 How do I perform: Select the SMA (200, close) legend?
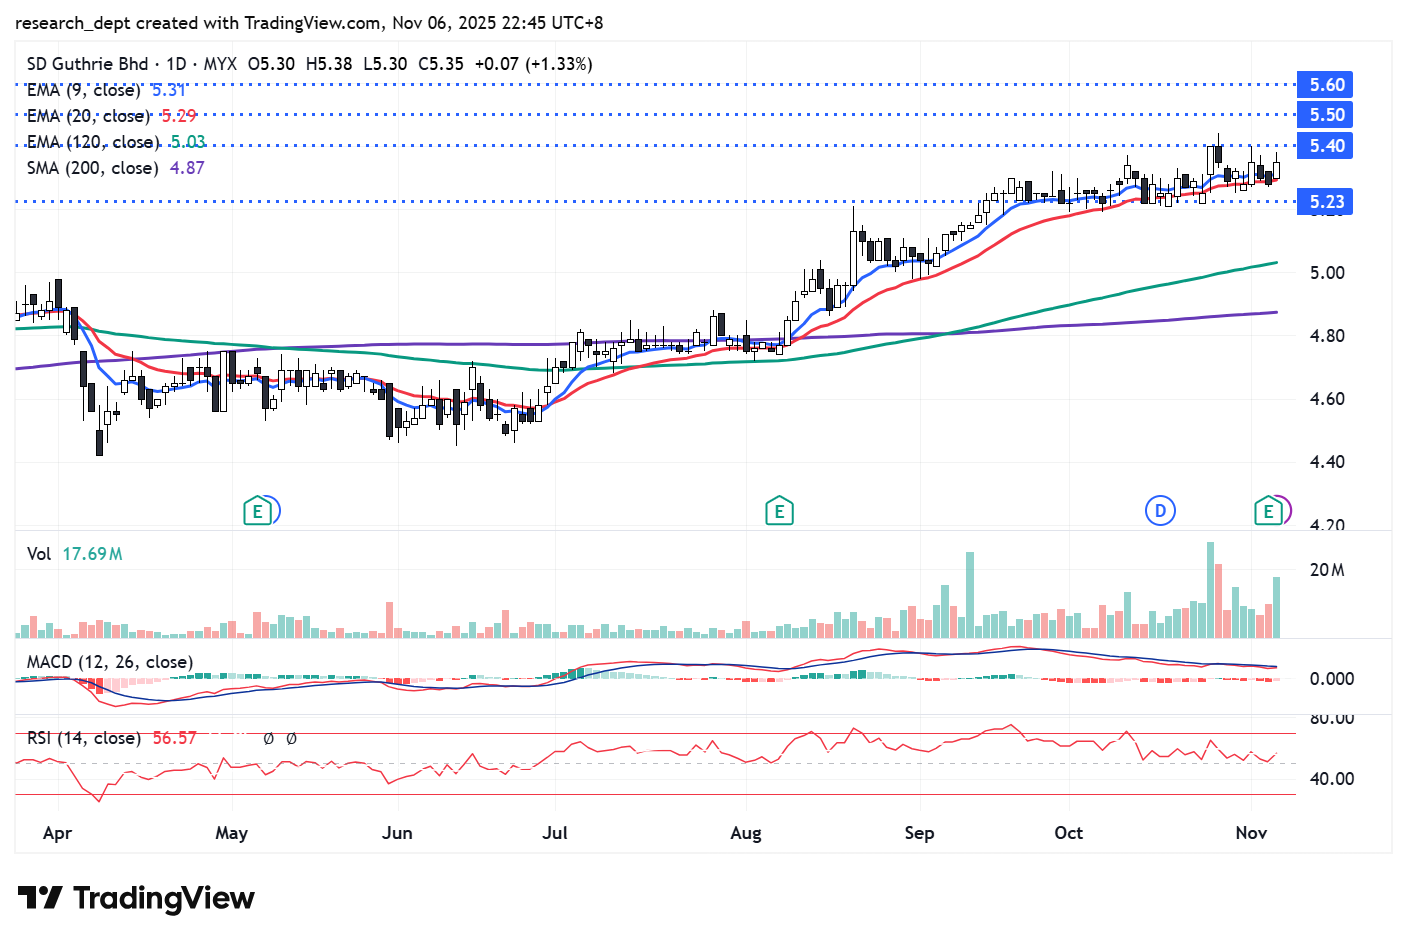92,168
